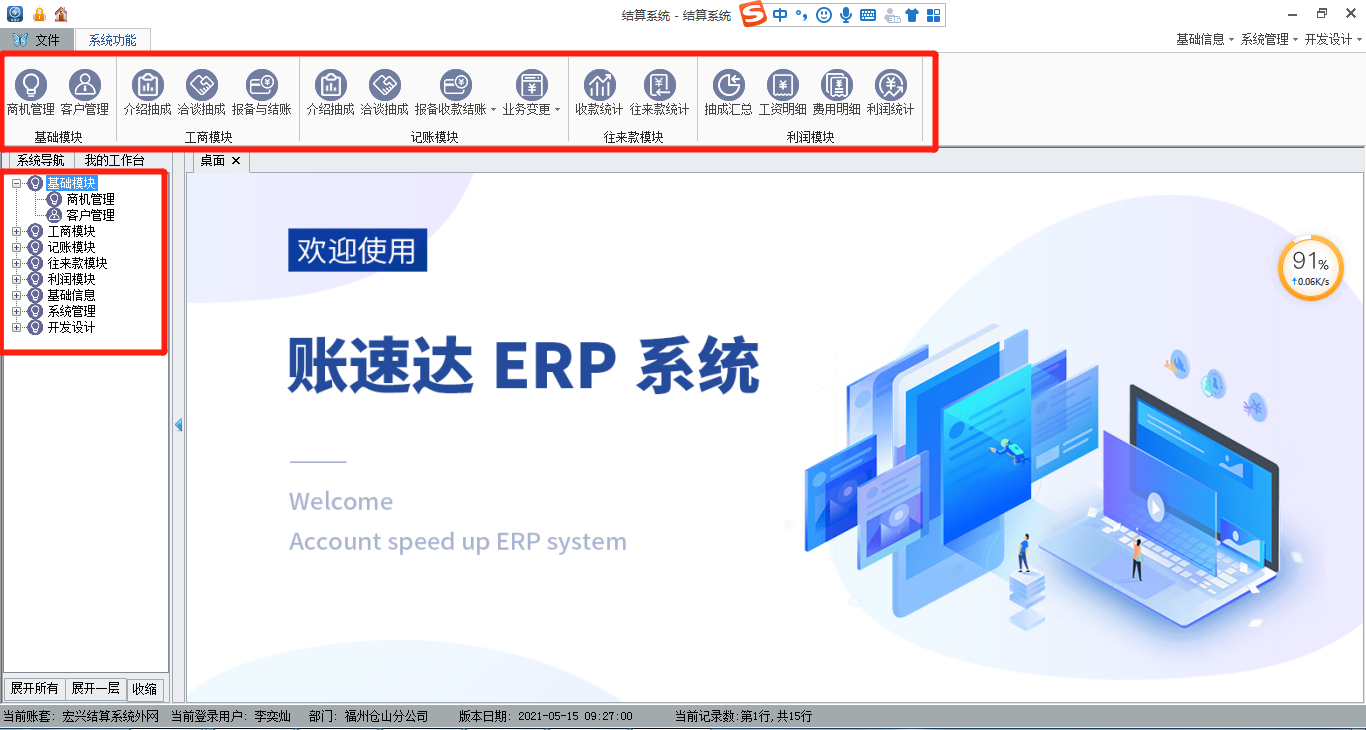The width and height of the screenshot is (1366, 730).
Task: Expand the 往来款模块 tree node
Action: [x=16, y=263]
